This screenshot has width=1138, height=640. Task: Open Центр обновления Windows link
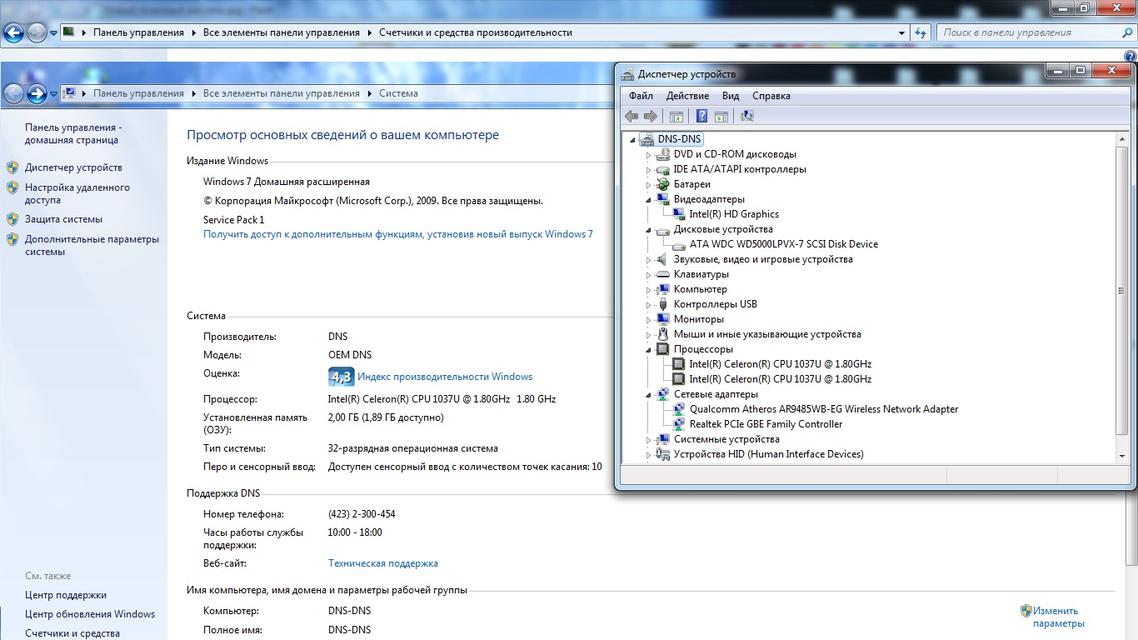pyautogui.click(x=90, y=614)
